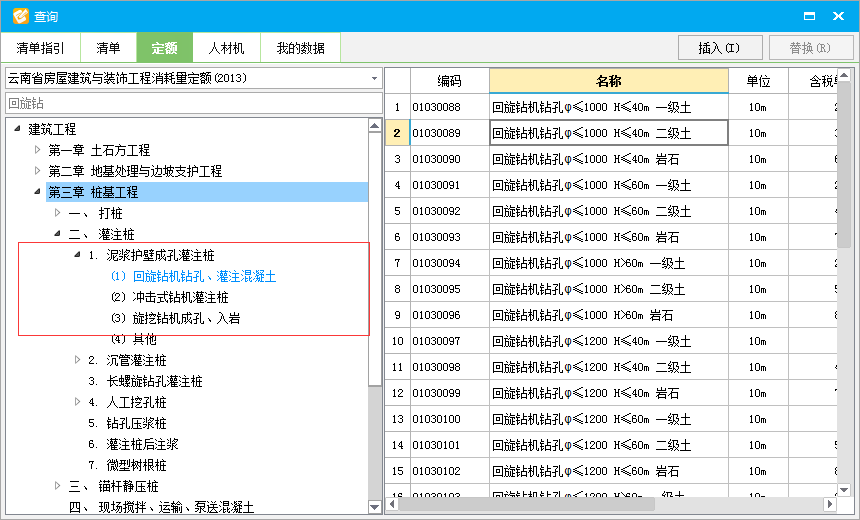
Task: Maximize the 查询 window
Action: point(809,16)
